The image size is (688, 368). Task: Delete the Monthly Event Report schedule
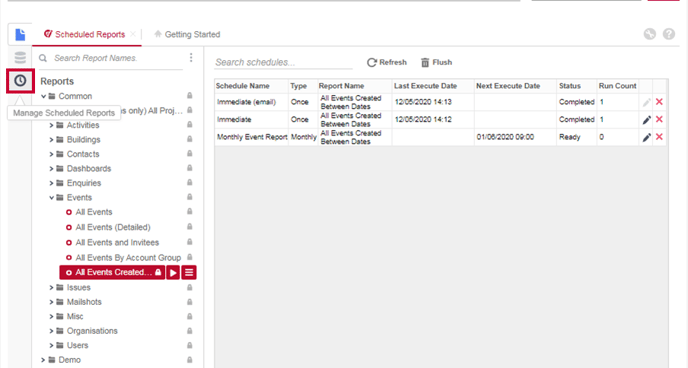coord(659,137)
